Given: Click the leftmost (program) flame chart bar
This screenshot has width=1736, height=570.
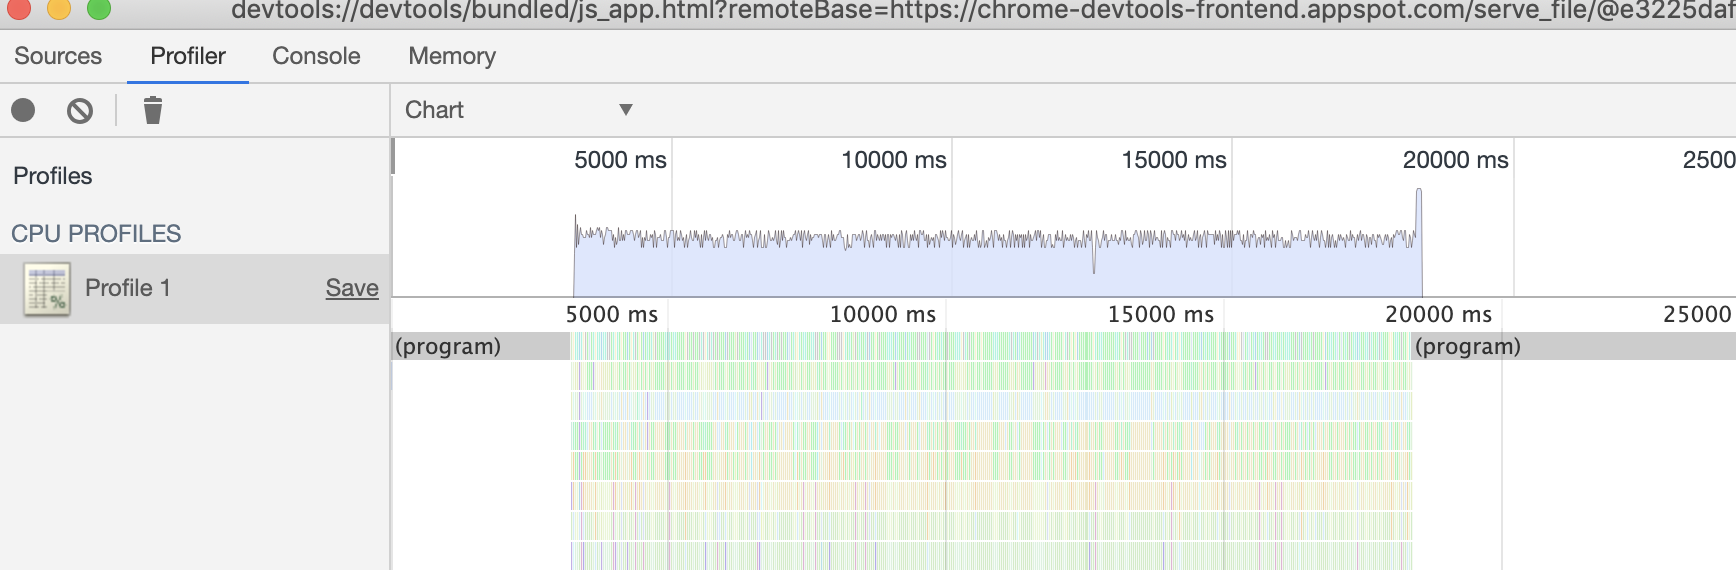Looking at the screenshot, I should tap(480, 346).
